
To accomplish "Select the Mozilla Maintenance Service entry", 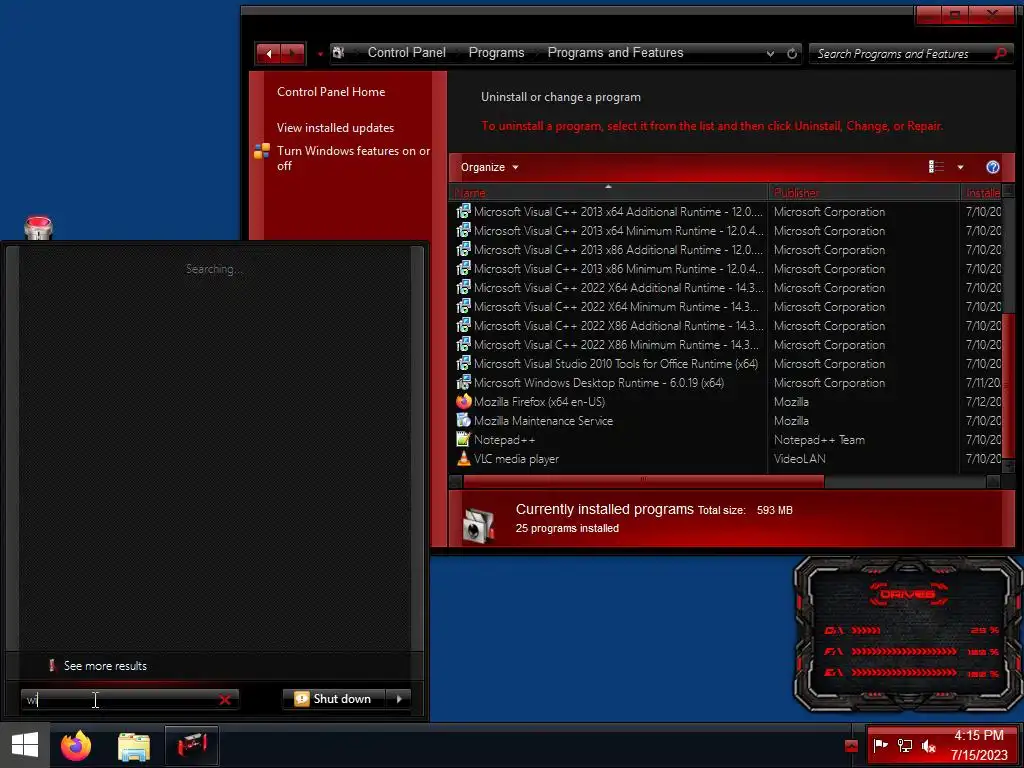I will tap(543, 420).
